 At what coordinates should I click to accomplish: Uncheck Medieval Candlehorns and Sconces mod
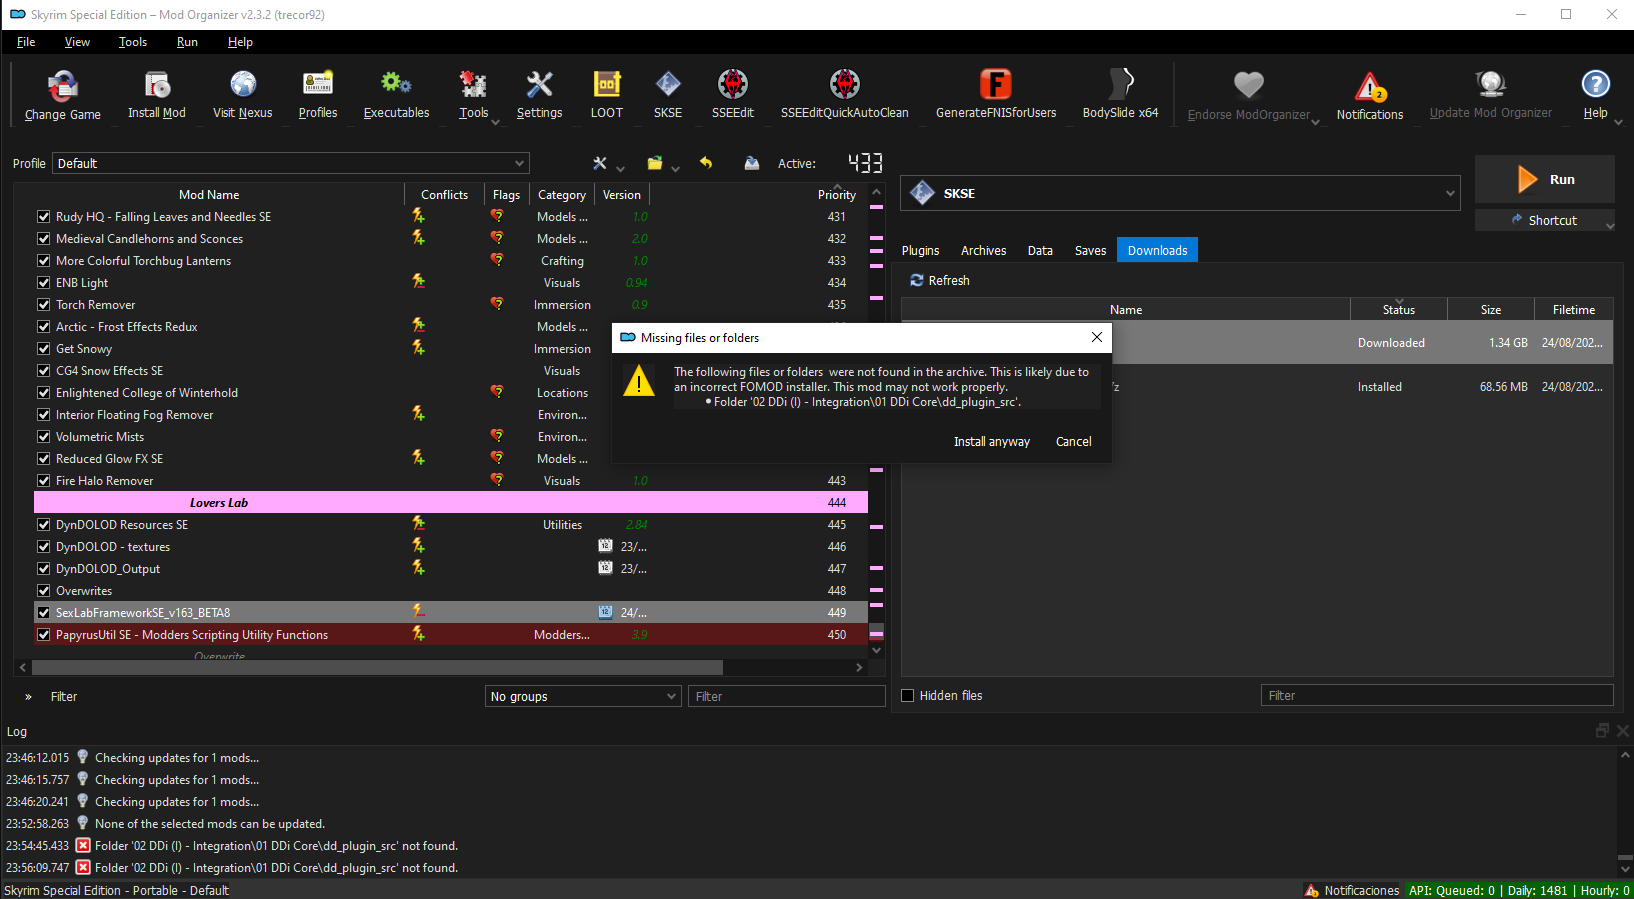[44, 238]
